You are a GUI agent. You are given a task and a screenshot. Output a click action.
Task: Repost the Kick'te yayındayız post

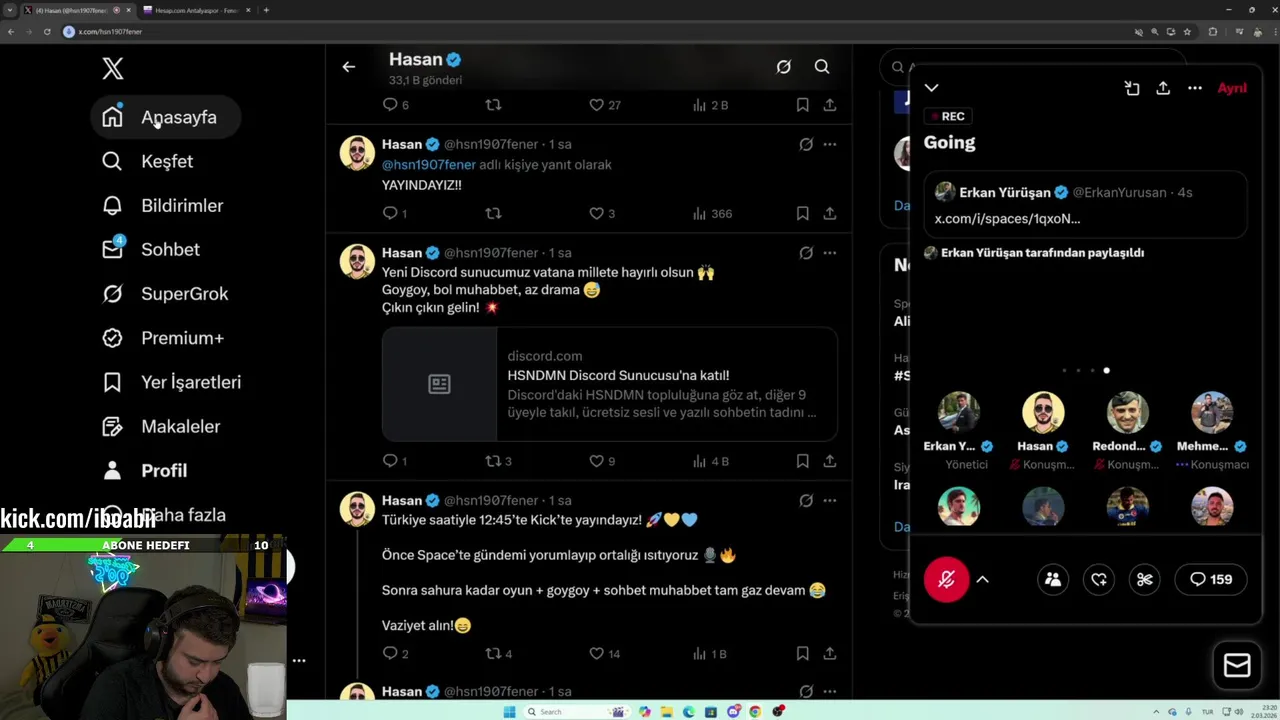pyautogui.click(x=498, y=653)
